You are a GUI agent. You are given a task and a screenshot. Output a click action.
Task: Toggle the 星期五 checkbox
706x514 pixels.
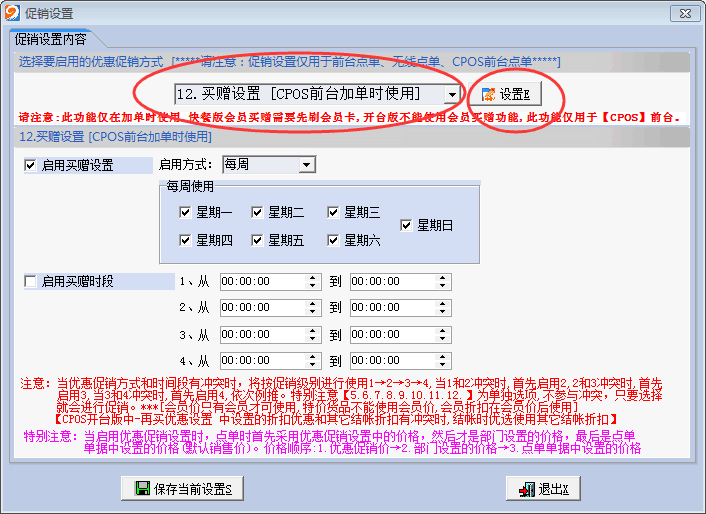coord(258,240)
